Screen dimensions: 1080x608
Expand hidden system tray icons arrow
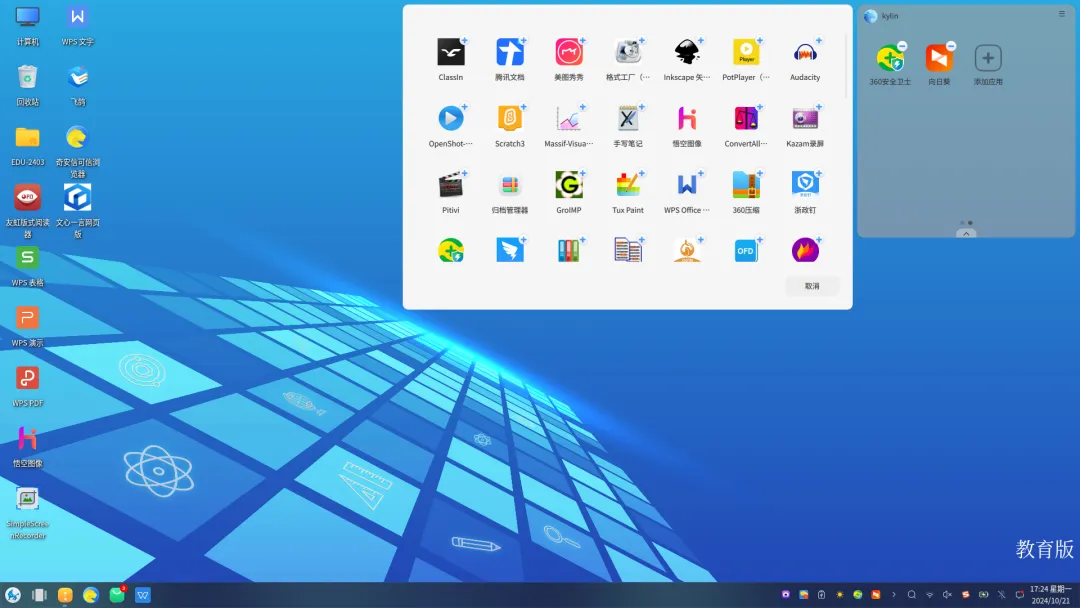[x=894, y=595]
